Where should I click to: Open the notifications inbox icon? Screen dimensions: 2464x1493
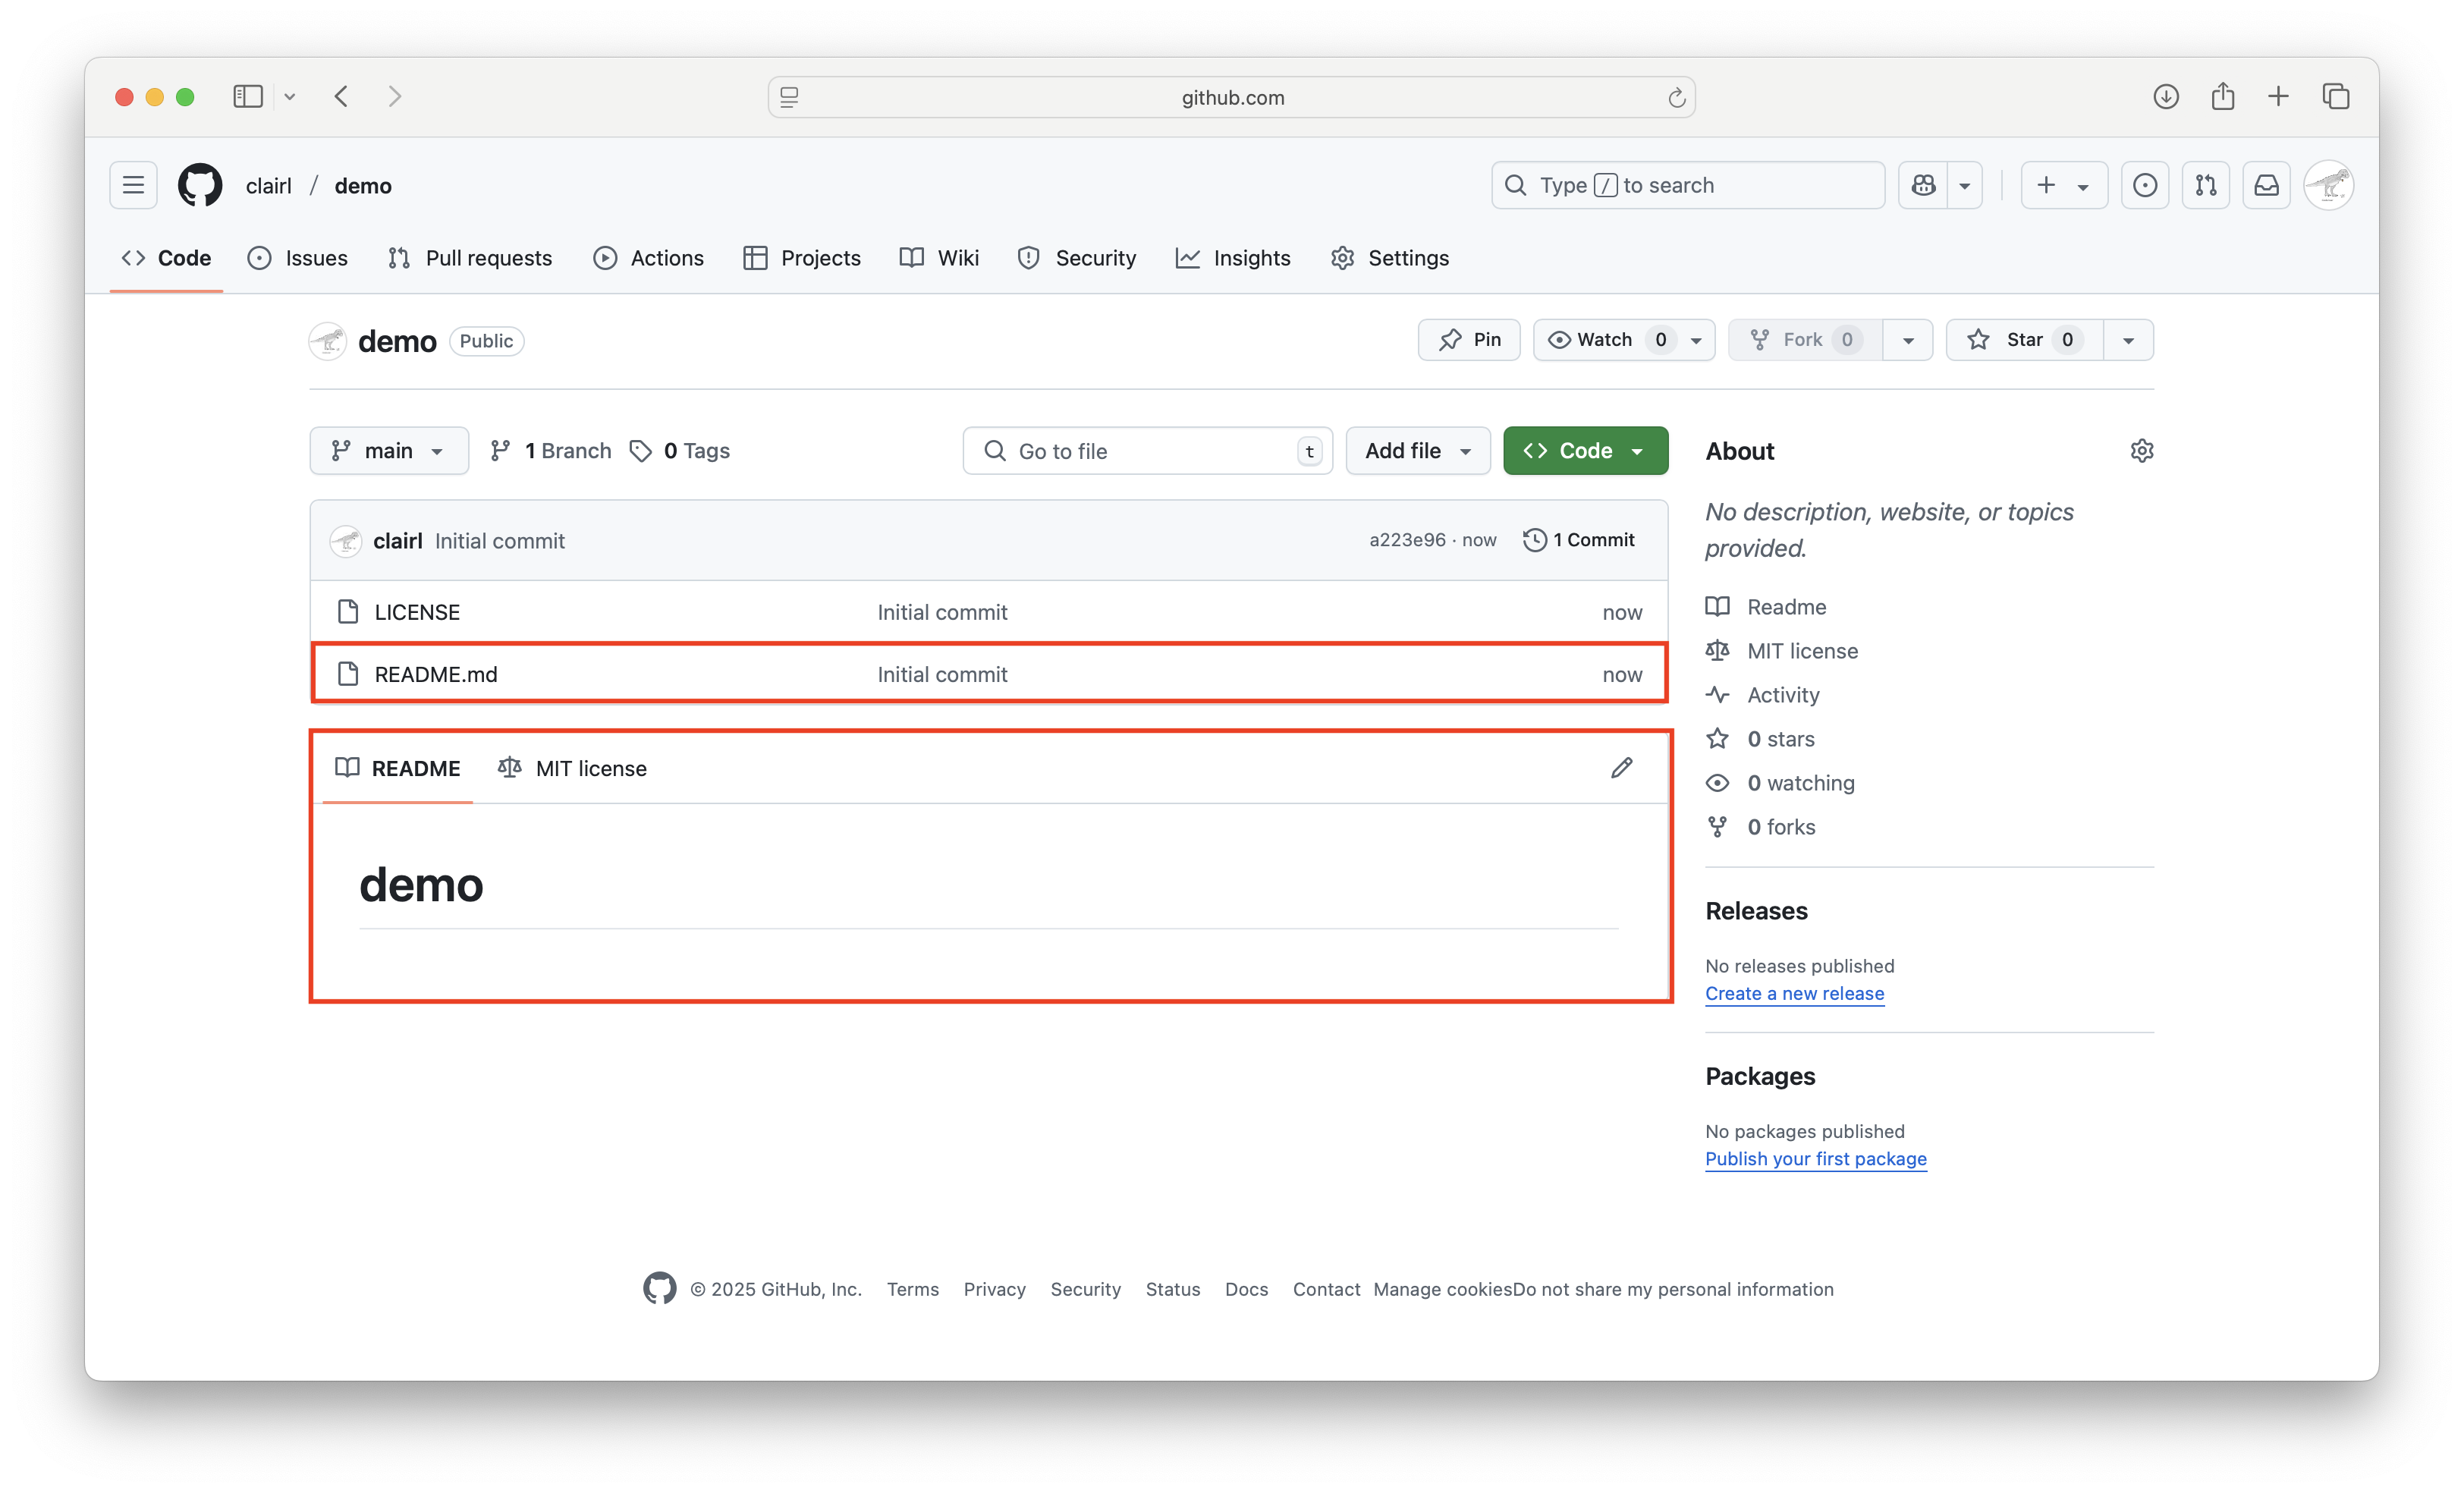2266,185
